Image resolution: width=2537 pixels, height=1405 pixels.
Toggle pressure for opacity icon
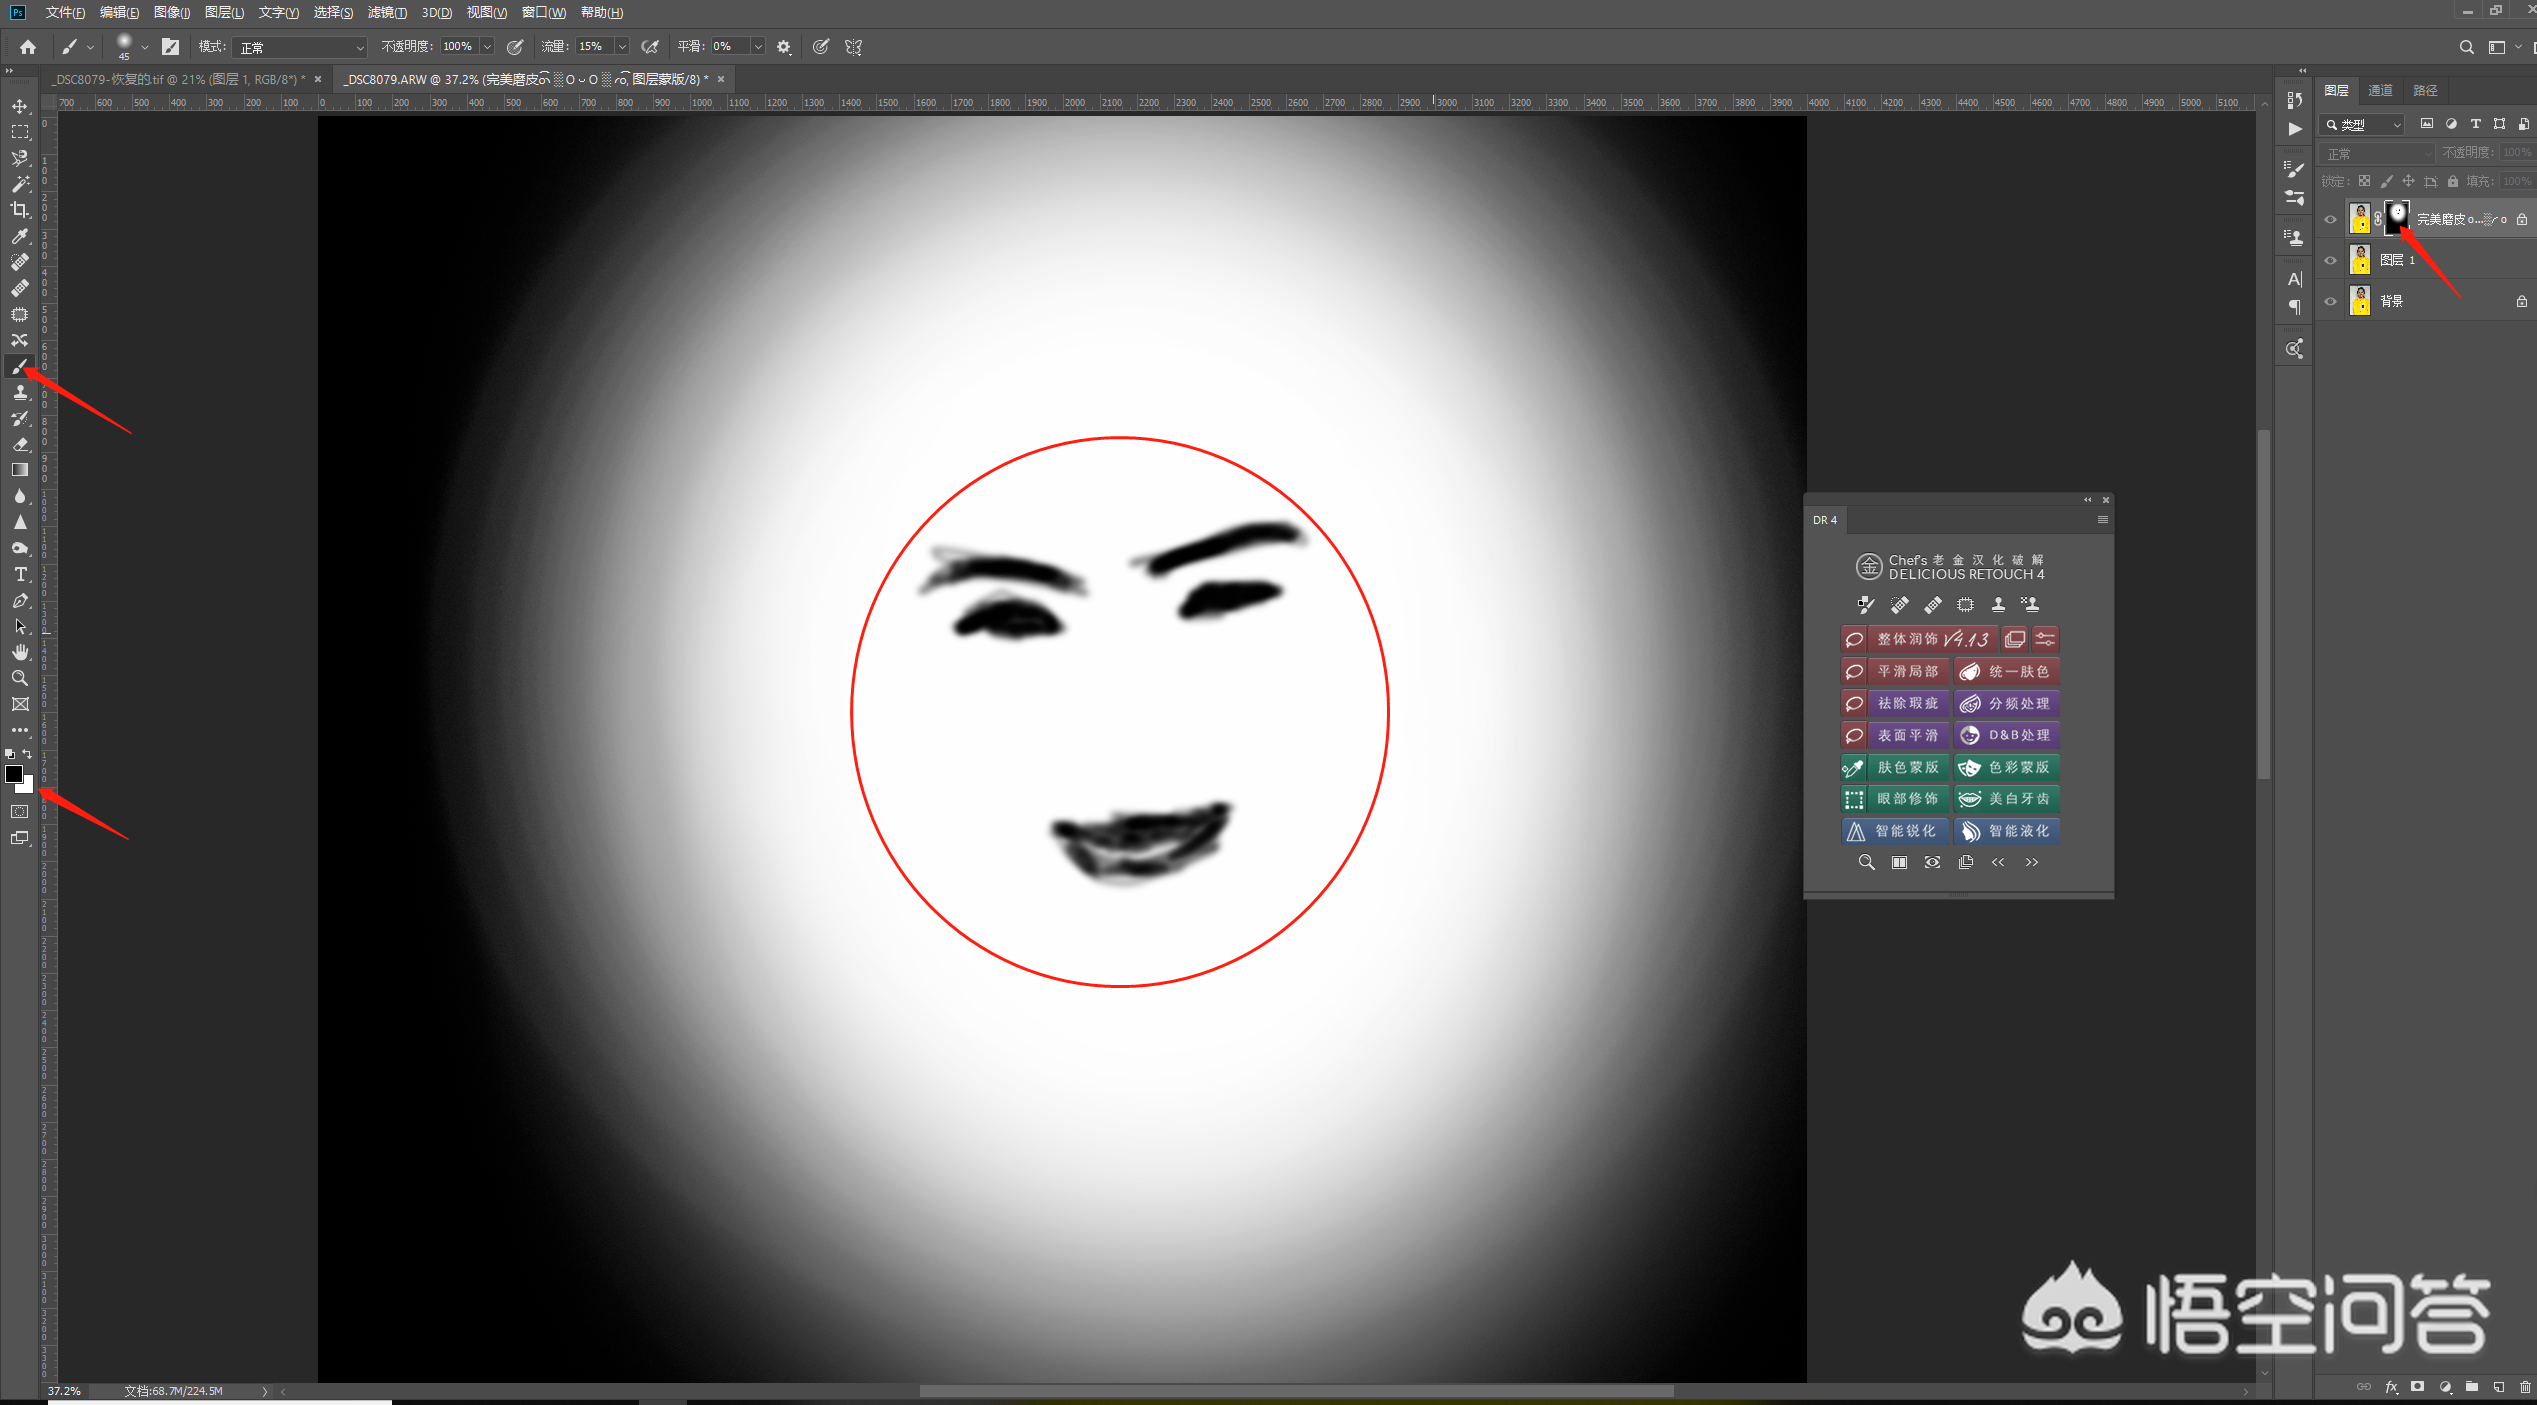coord(515,47)
